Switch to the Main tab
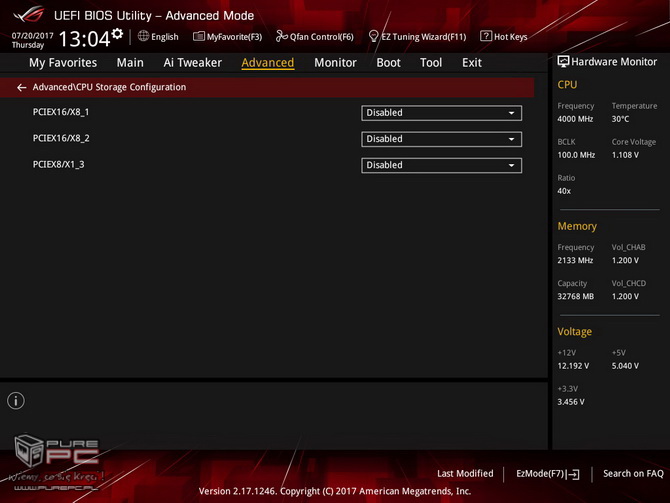 130,63
